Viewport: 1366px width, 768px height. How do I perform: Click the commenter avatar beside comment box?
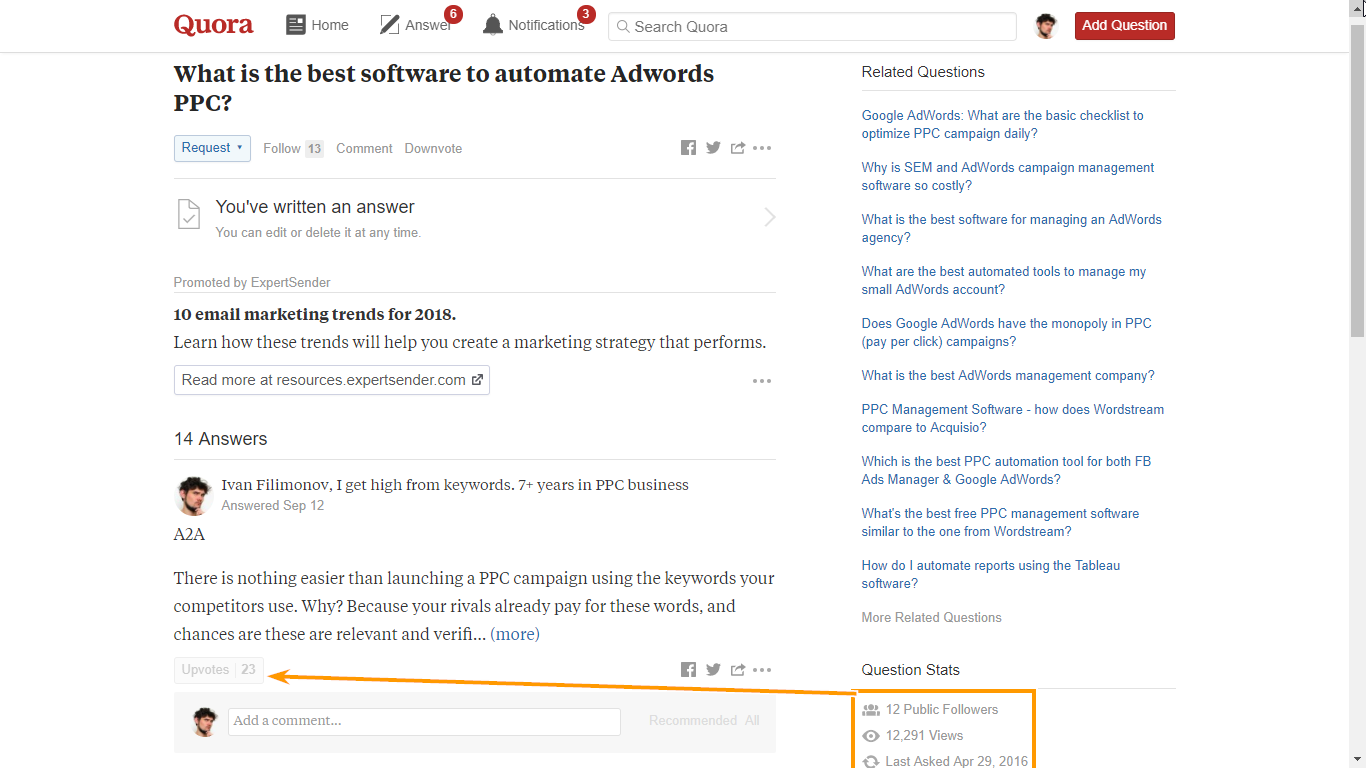[205, 722]
